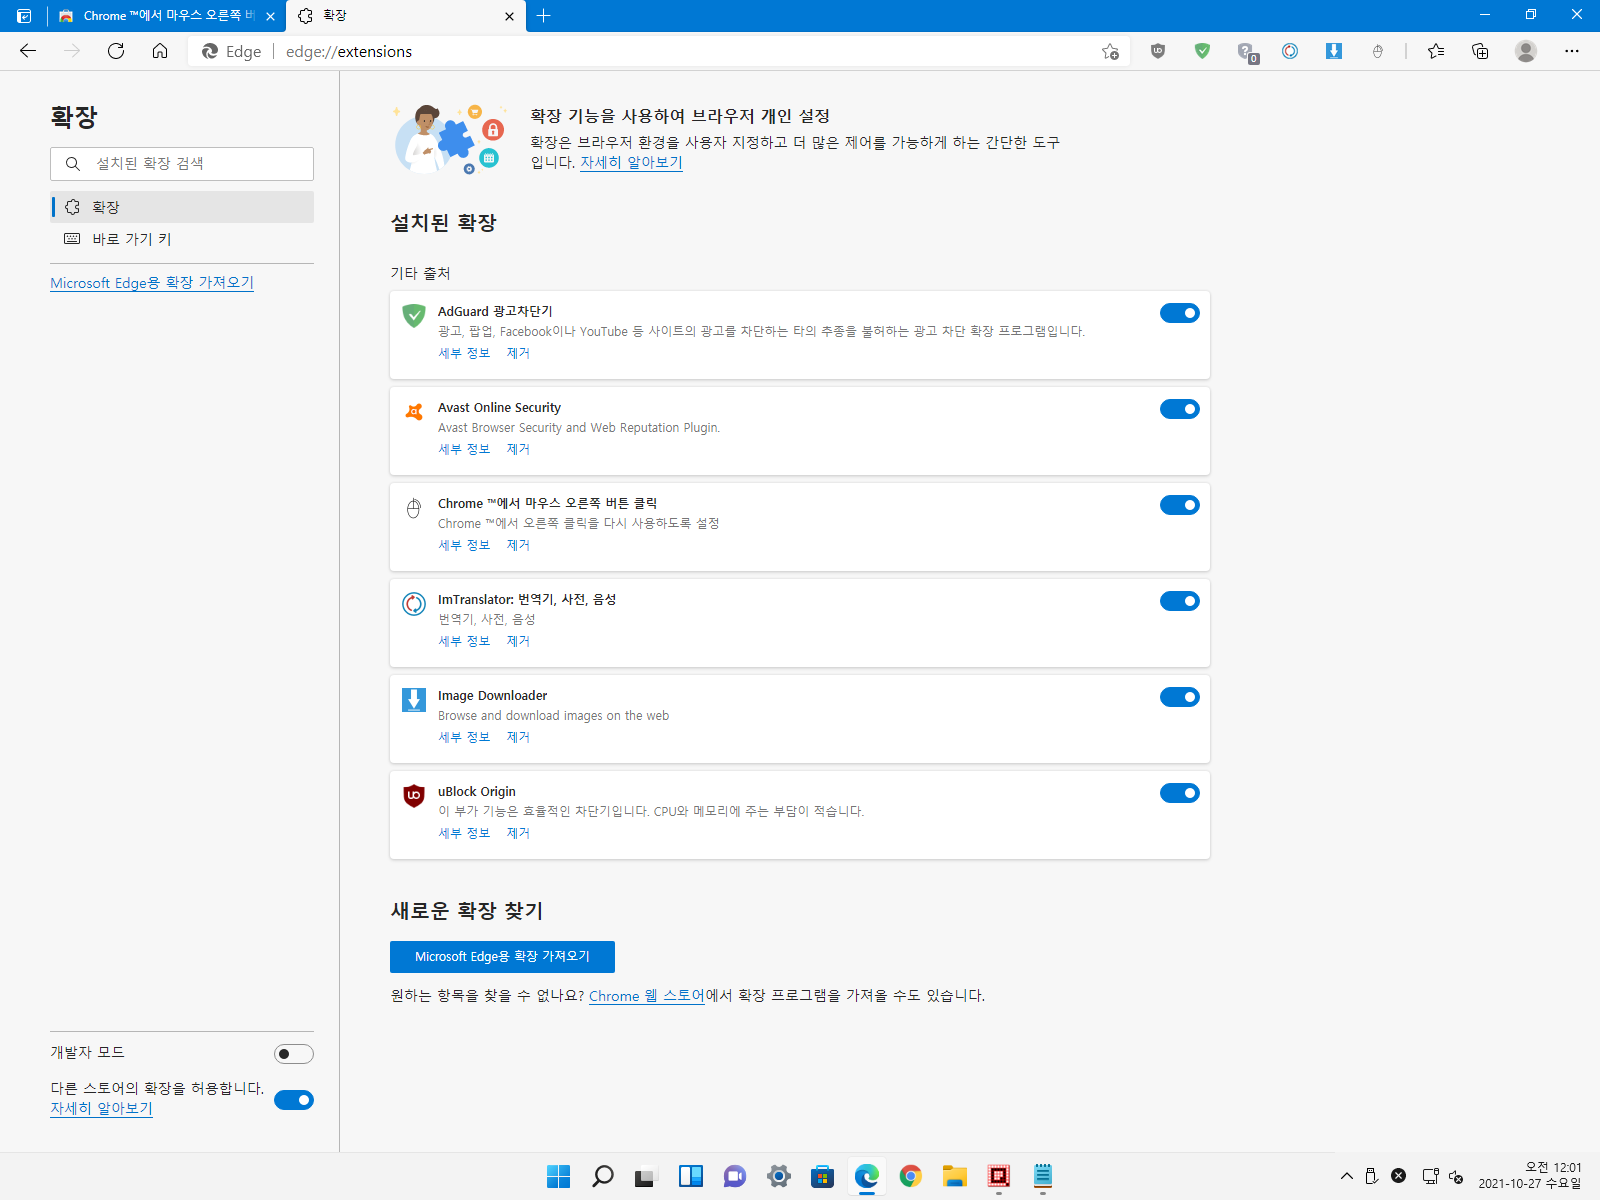Select 확장 in the sidebar menu
The image size is (1600, 1200).
[x=182, y=207]
